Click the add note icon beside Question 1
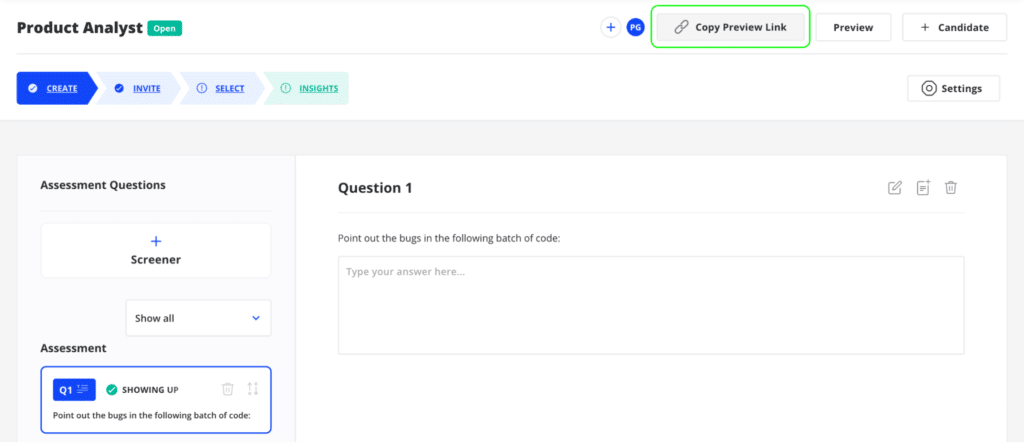The image size is (1024, 443). click(x=923, y=188)
